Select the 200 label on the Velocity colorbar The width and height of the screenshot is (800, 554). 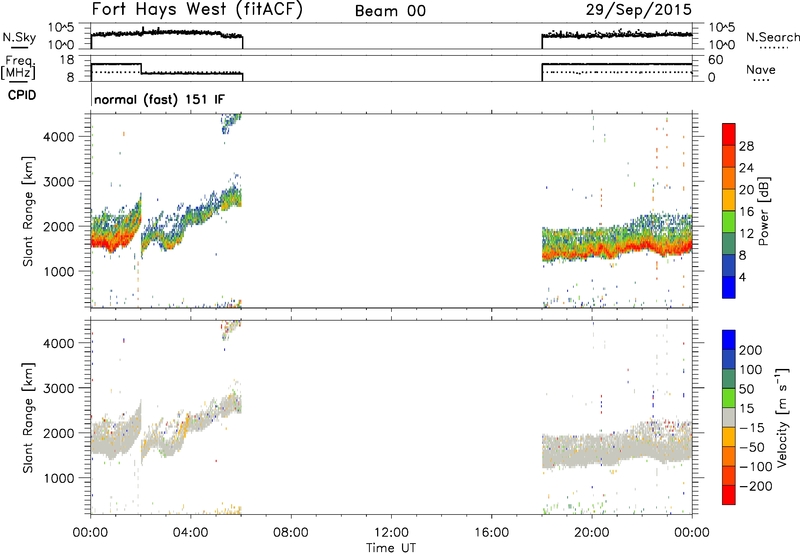tap(751, 350)
